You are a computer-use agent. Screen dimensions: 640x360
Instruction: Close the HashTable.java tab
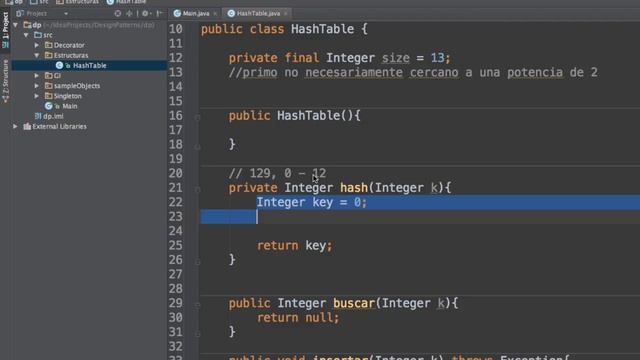[286, 13]
